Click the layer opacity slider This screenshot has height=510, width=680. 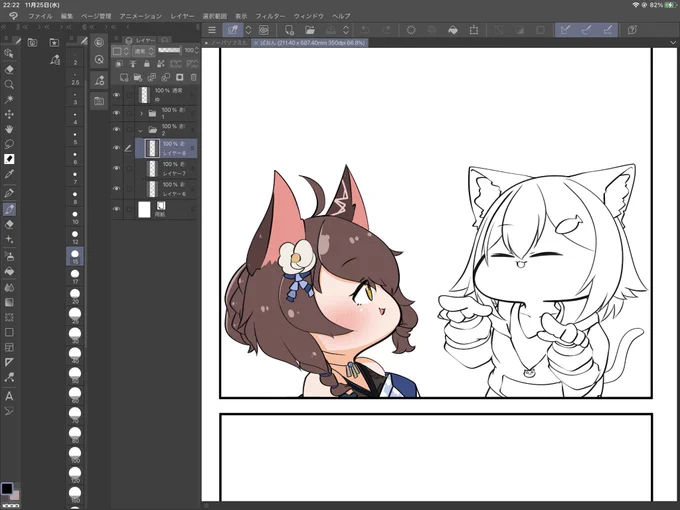[169, 50]
